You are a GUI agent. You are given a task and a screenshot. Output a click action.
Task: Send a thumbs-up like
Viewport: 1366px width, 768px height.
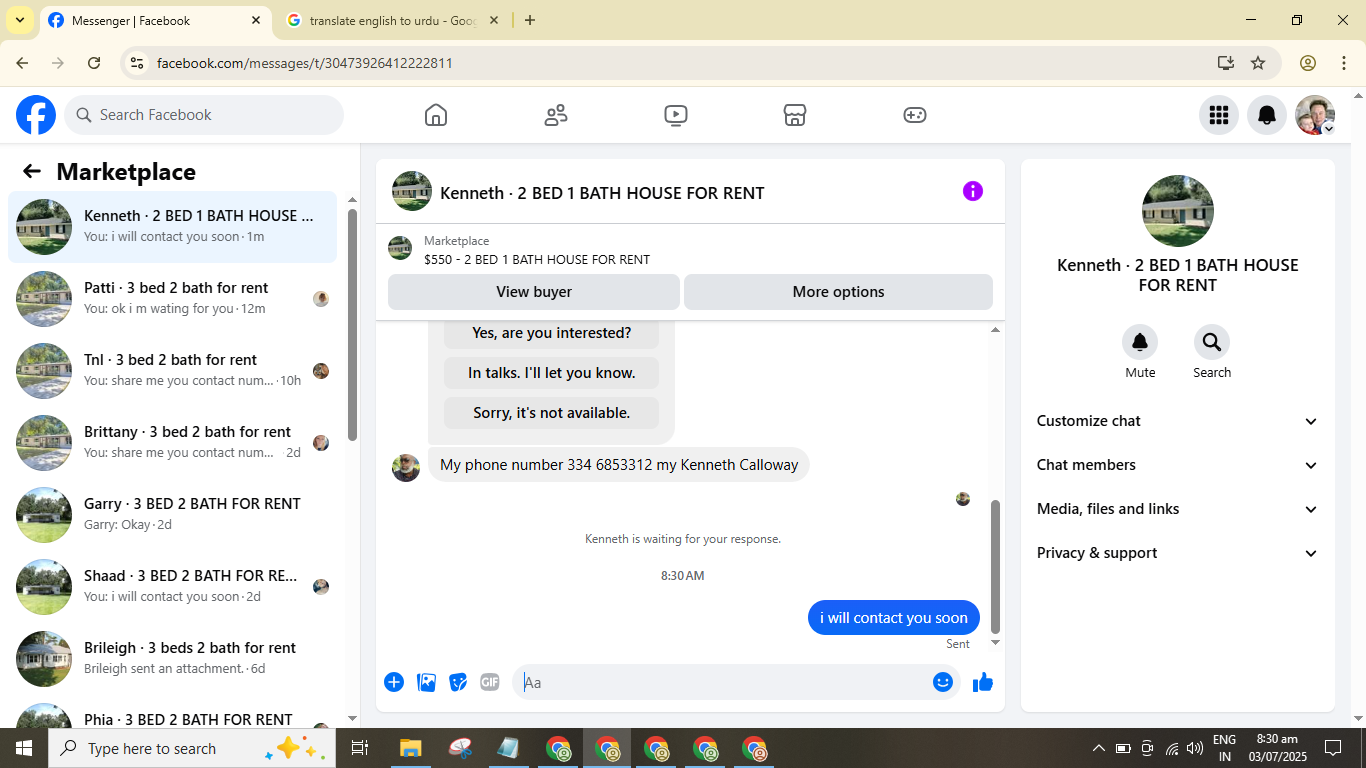[983, 682]
